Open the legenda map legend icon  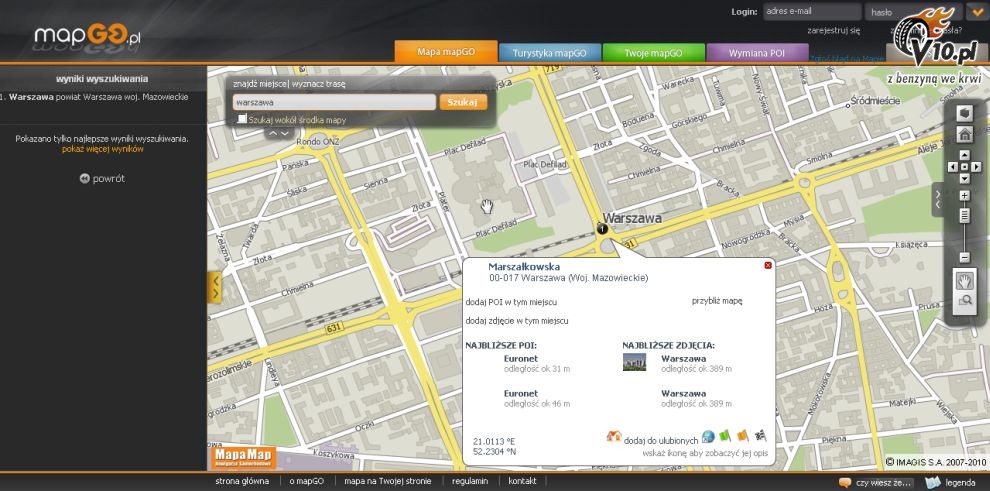point(933,483)
